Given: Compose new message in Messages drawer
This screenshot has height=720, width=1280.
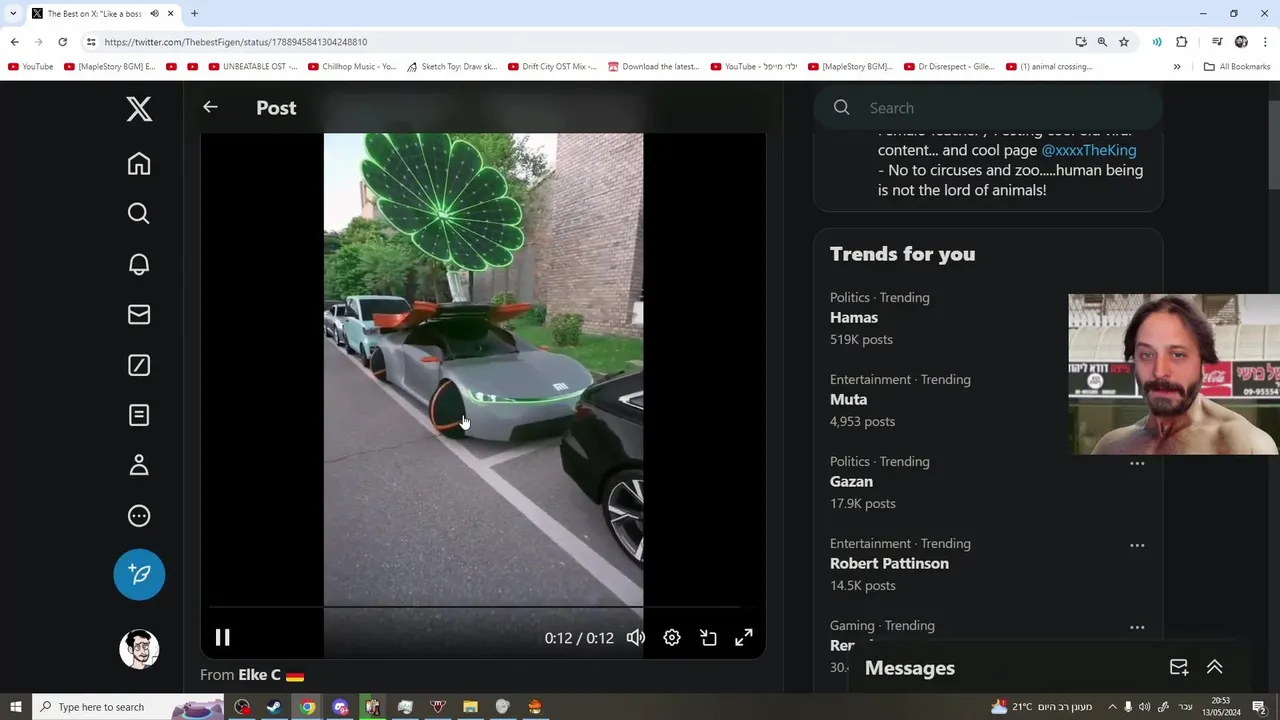Looking at the screenshot, I should point(1179,667).
